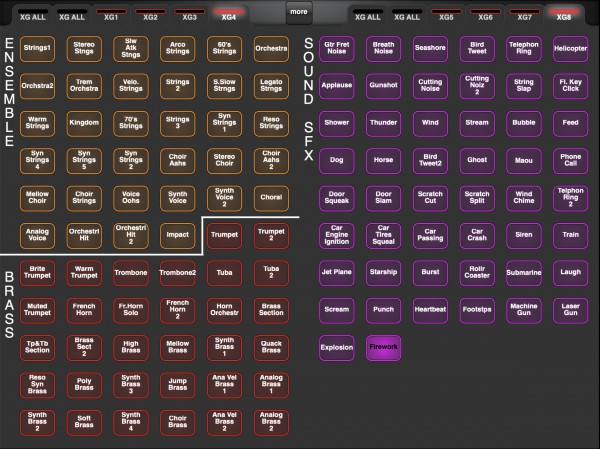
Task: Select the Choir Aahs voice
Action: (178, 161)
